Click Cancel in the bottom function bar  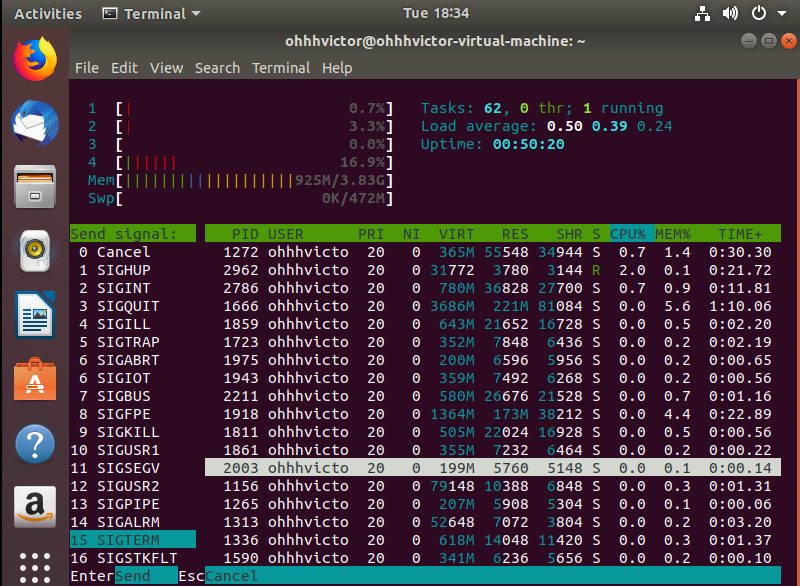pyautogui.click(x=231, y=576)
